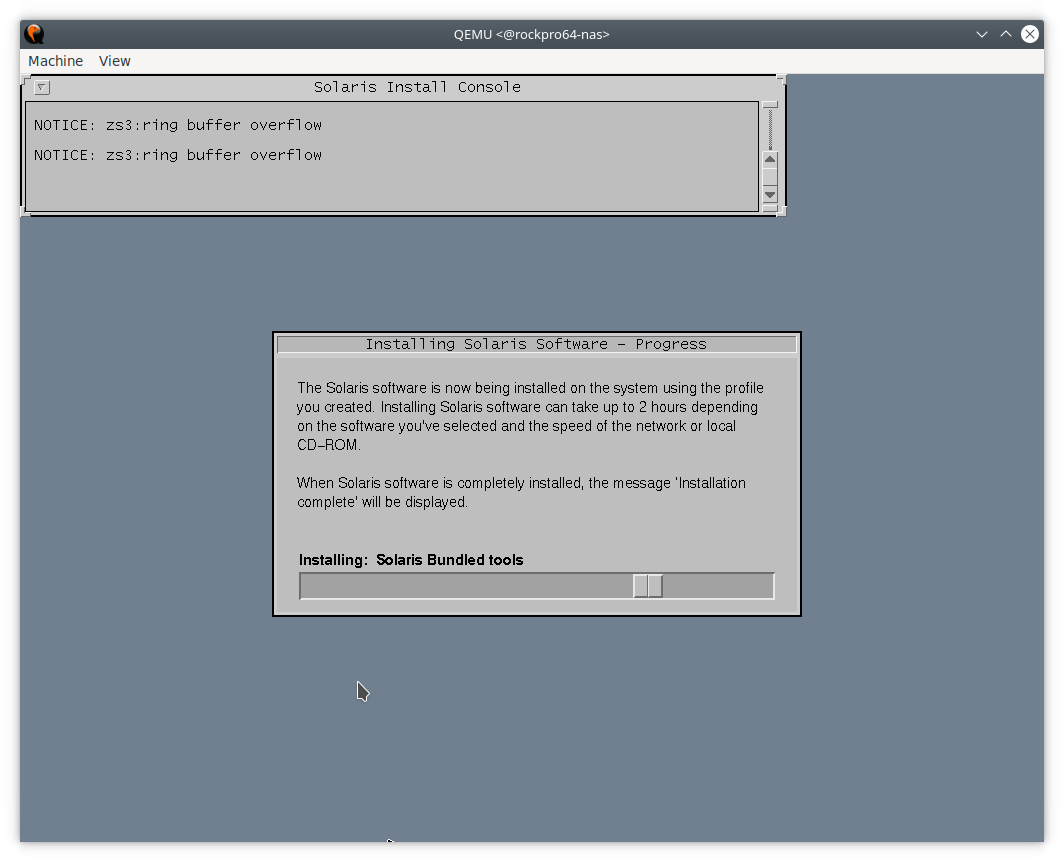The width and height of the screenshot is (1064, 862).
Task: Click the second 'zs3:ring buffer overflow' notice line
Action: (x=178, y=155)
